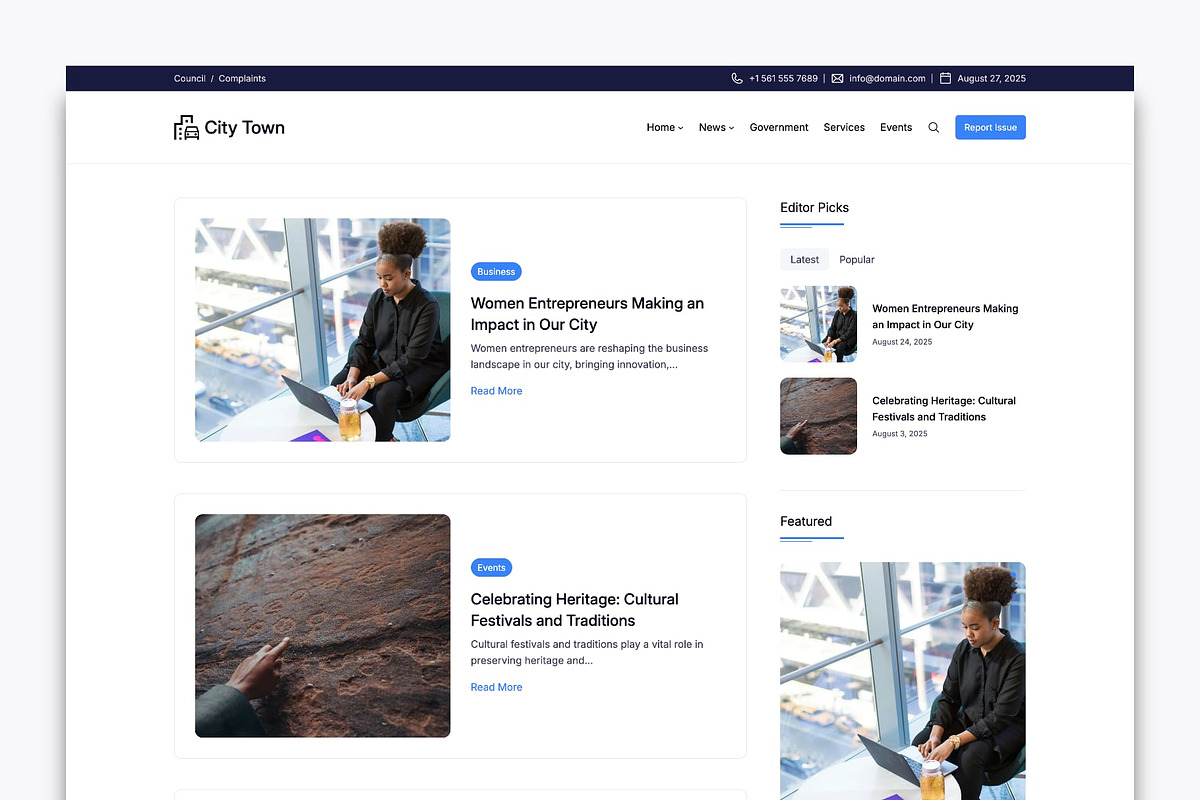This screenshot has width=1200, height=800.
Task: Click the City Town site title
Action: 245,128
